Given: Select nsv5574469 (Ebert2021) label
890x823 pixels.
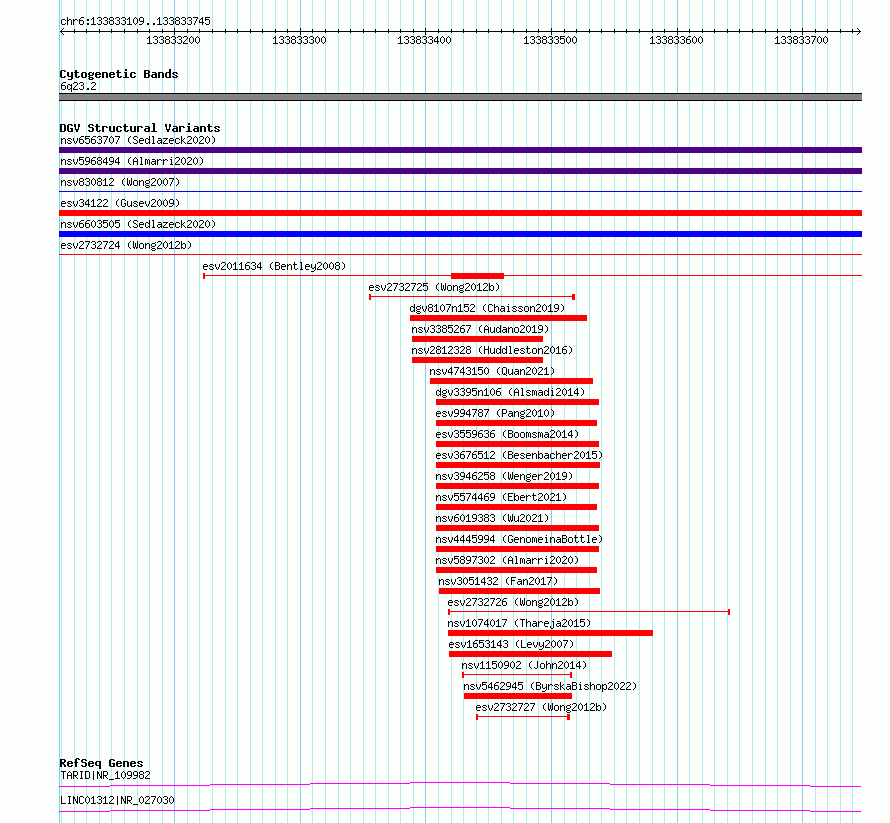Looking at the screenshot, I should [x=501, y=497].
